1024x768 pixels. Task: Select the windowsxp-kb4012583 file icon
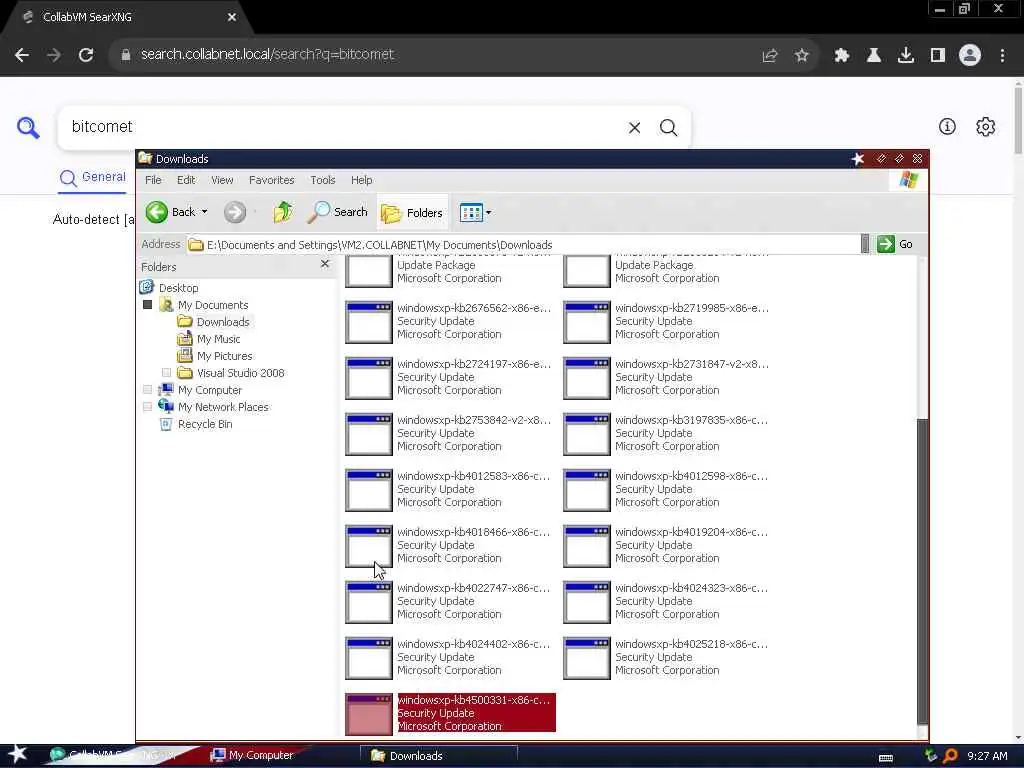click(369, 490)
